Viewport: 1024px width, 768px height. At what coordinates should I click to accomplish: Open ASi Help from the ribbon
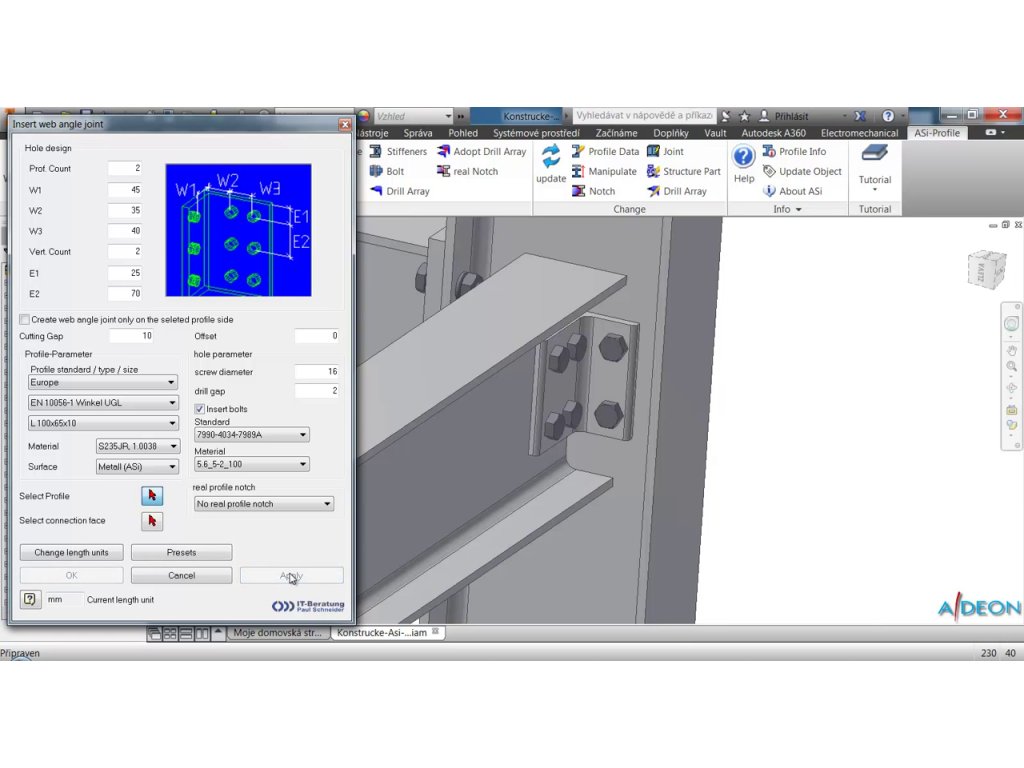click(x=744, y=164)
